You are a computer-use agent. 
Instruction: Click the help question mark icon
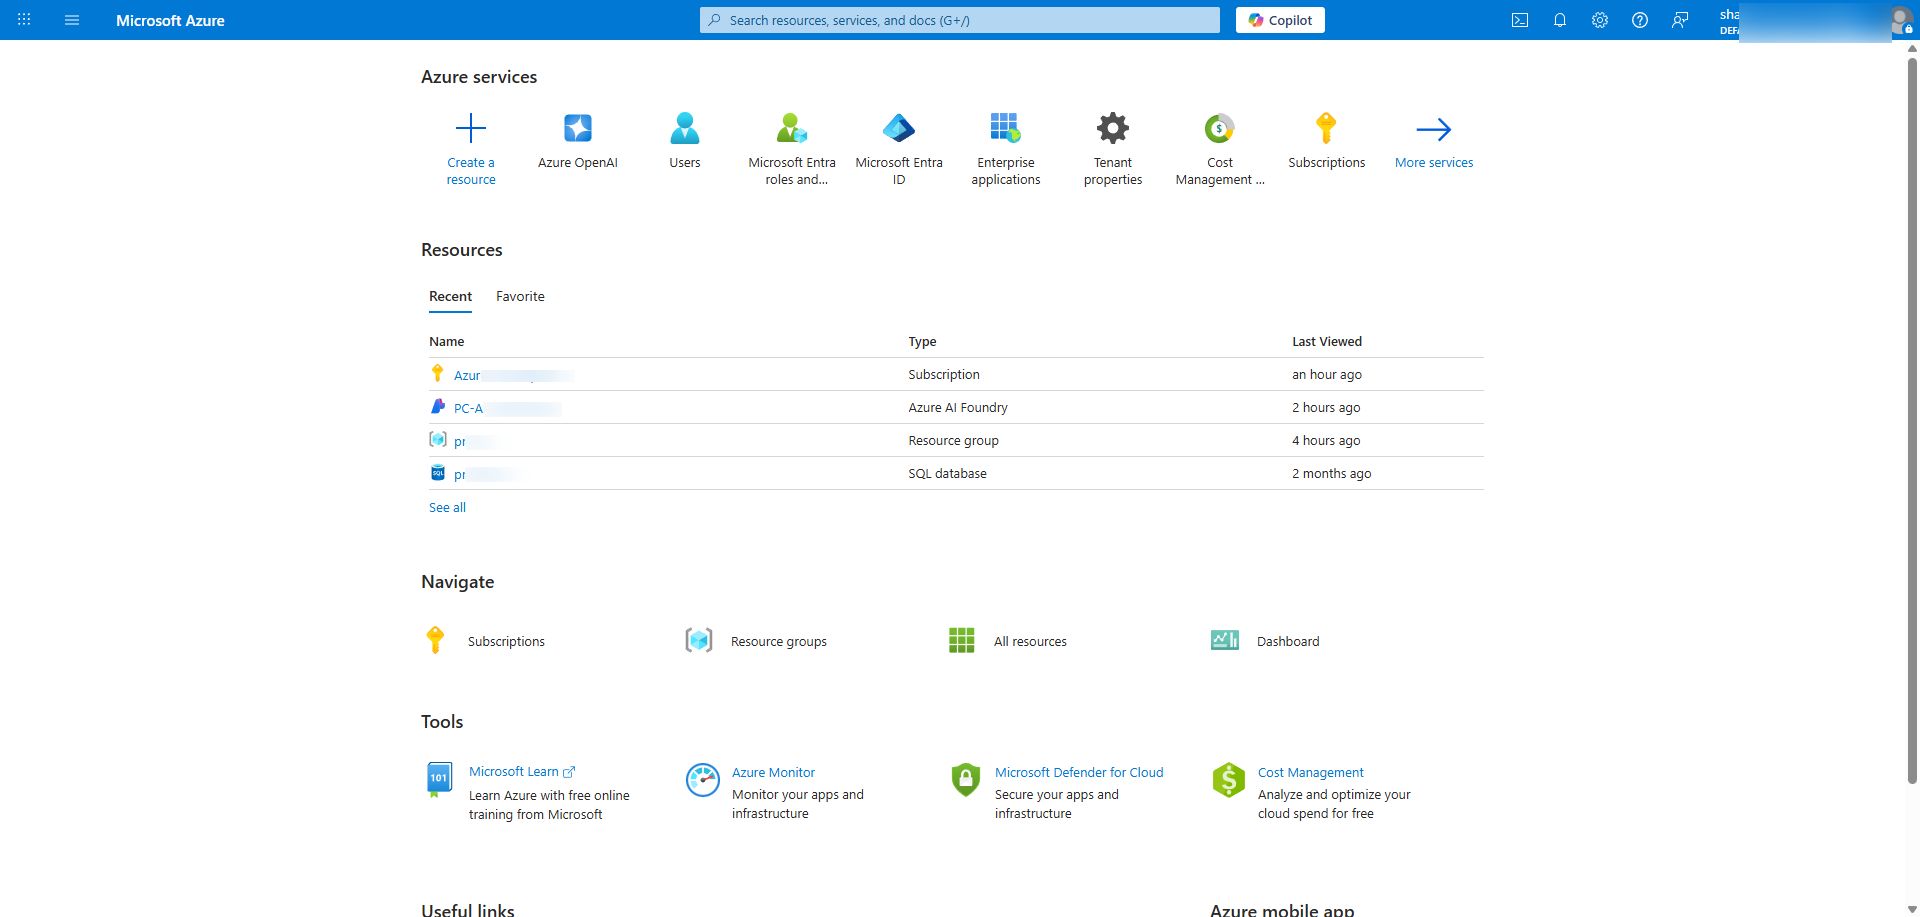pyautogui.click(x=1639, y=20)
